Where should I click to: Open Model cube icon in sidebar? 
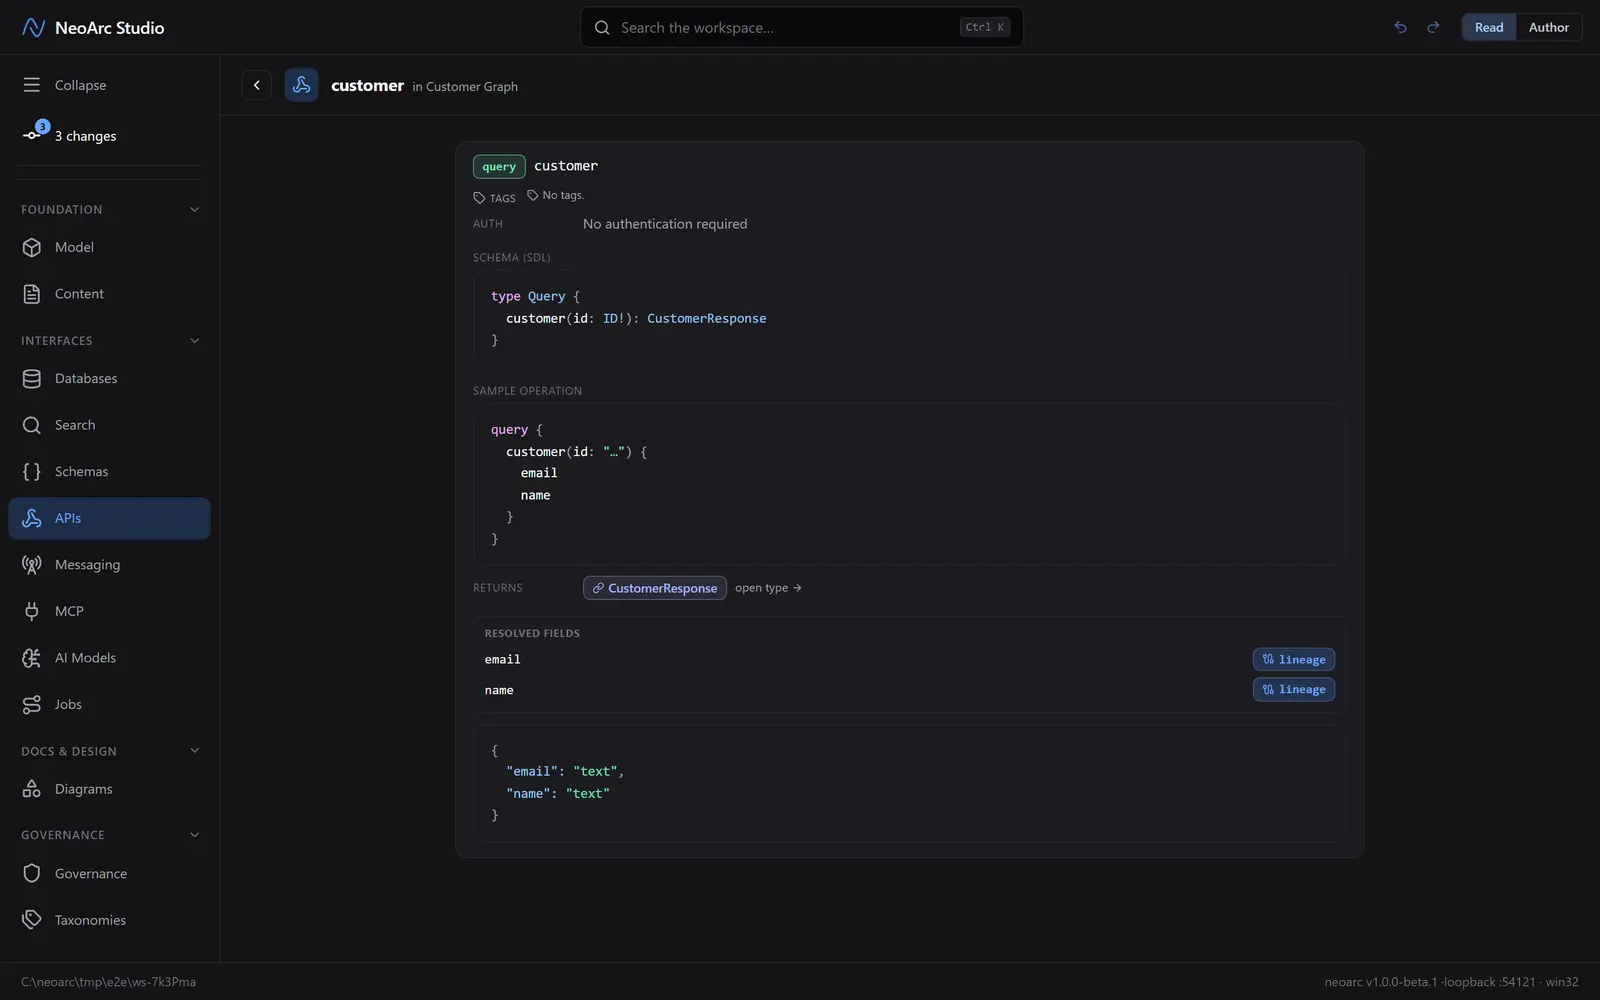[32, 247]
